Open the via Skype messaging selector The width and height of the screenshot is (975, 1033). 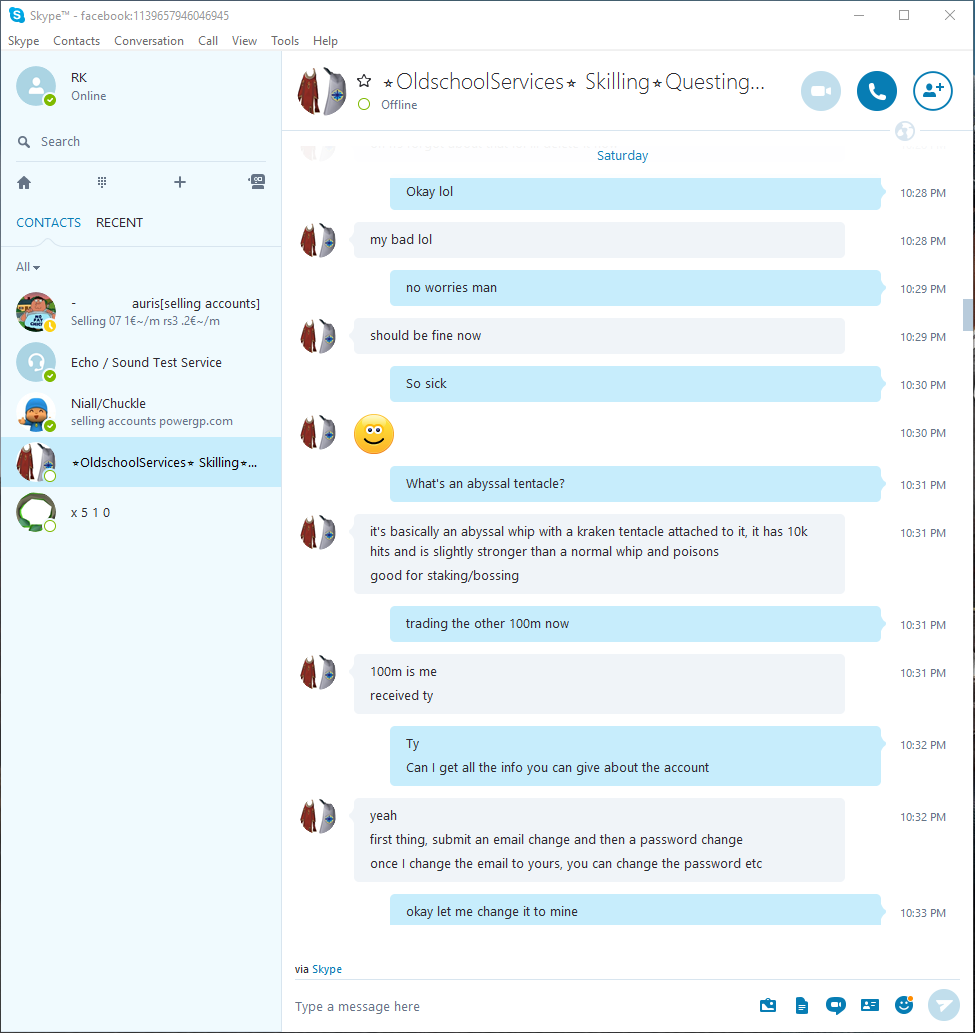coord(327,969)
